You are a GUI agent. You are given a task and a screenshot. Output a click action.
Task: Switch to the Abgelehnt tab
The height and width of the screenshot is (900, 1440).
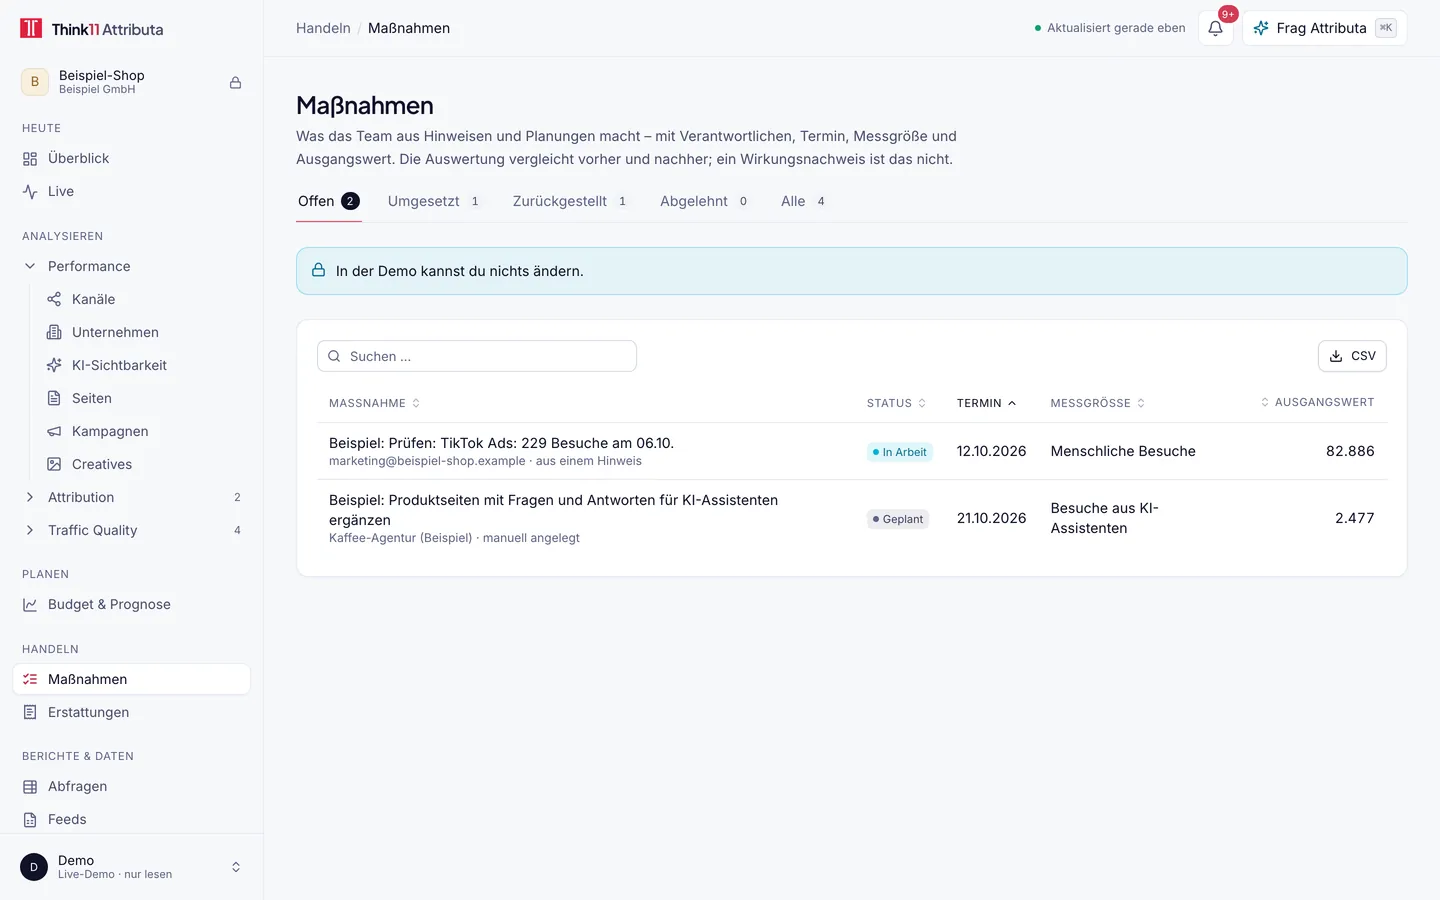(704, 201)
